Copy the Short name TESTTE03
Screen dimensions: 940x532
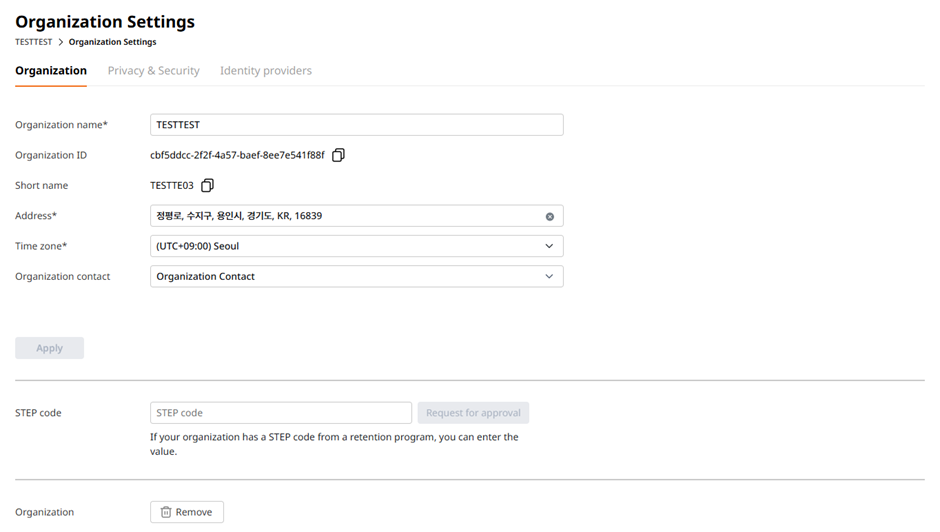(207, 185)
